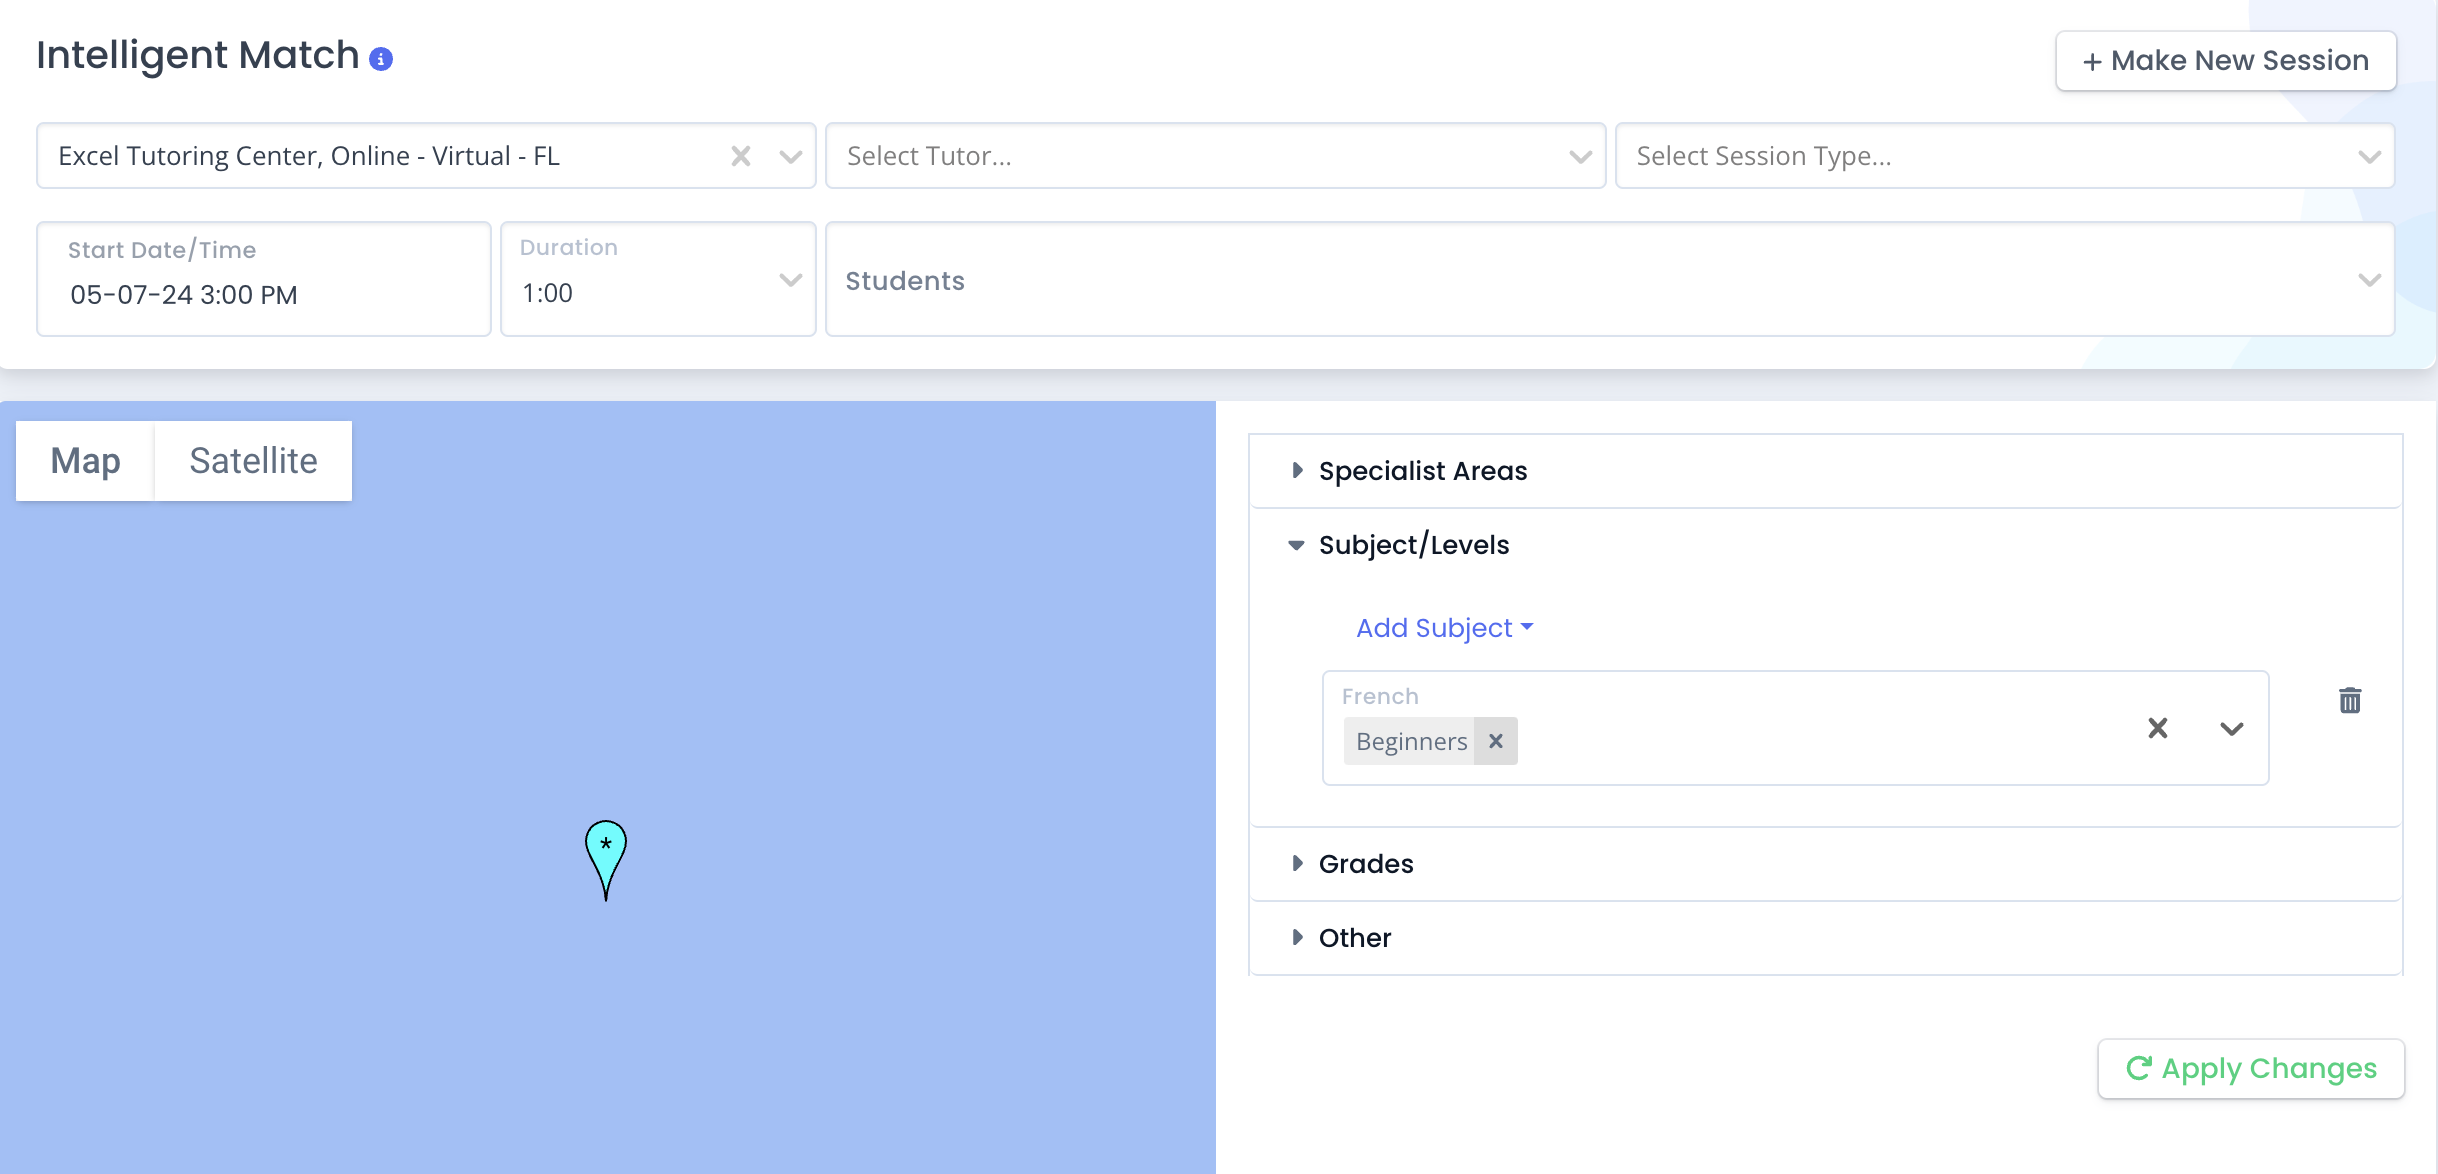Open French levels dropdown chevron
Image resolution: width=2438 pixels, height=1174 pixels.
(x=2232, y=728)
